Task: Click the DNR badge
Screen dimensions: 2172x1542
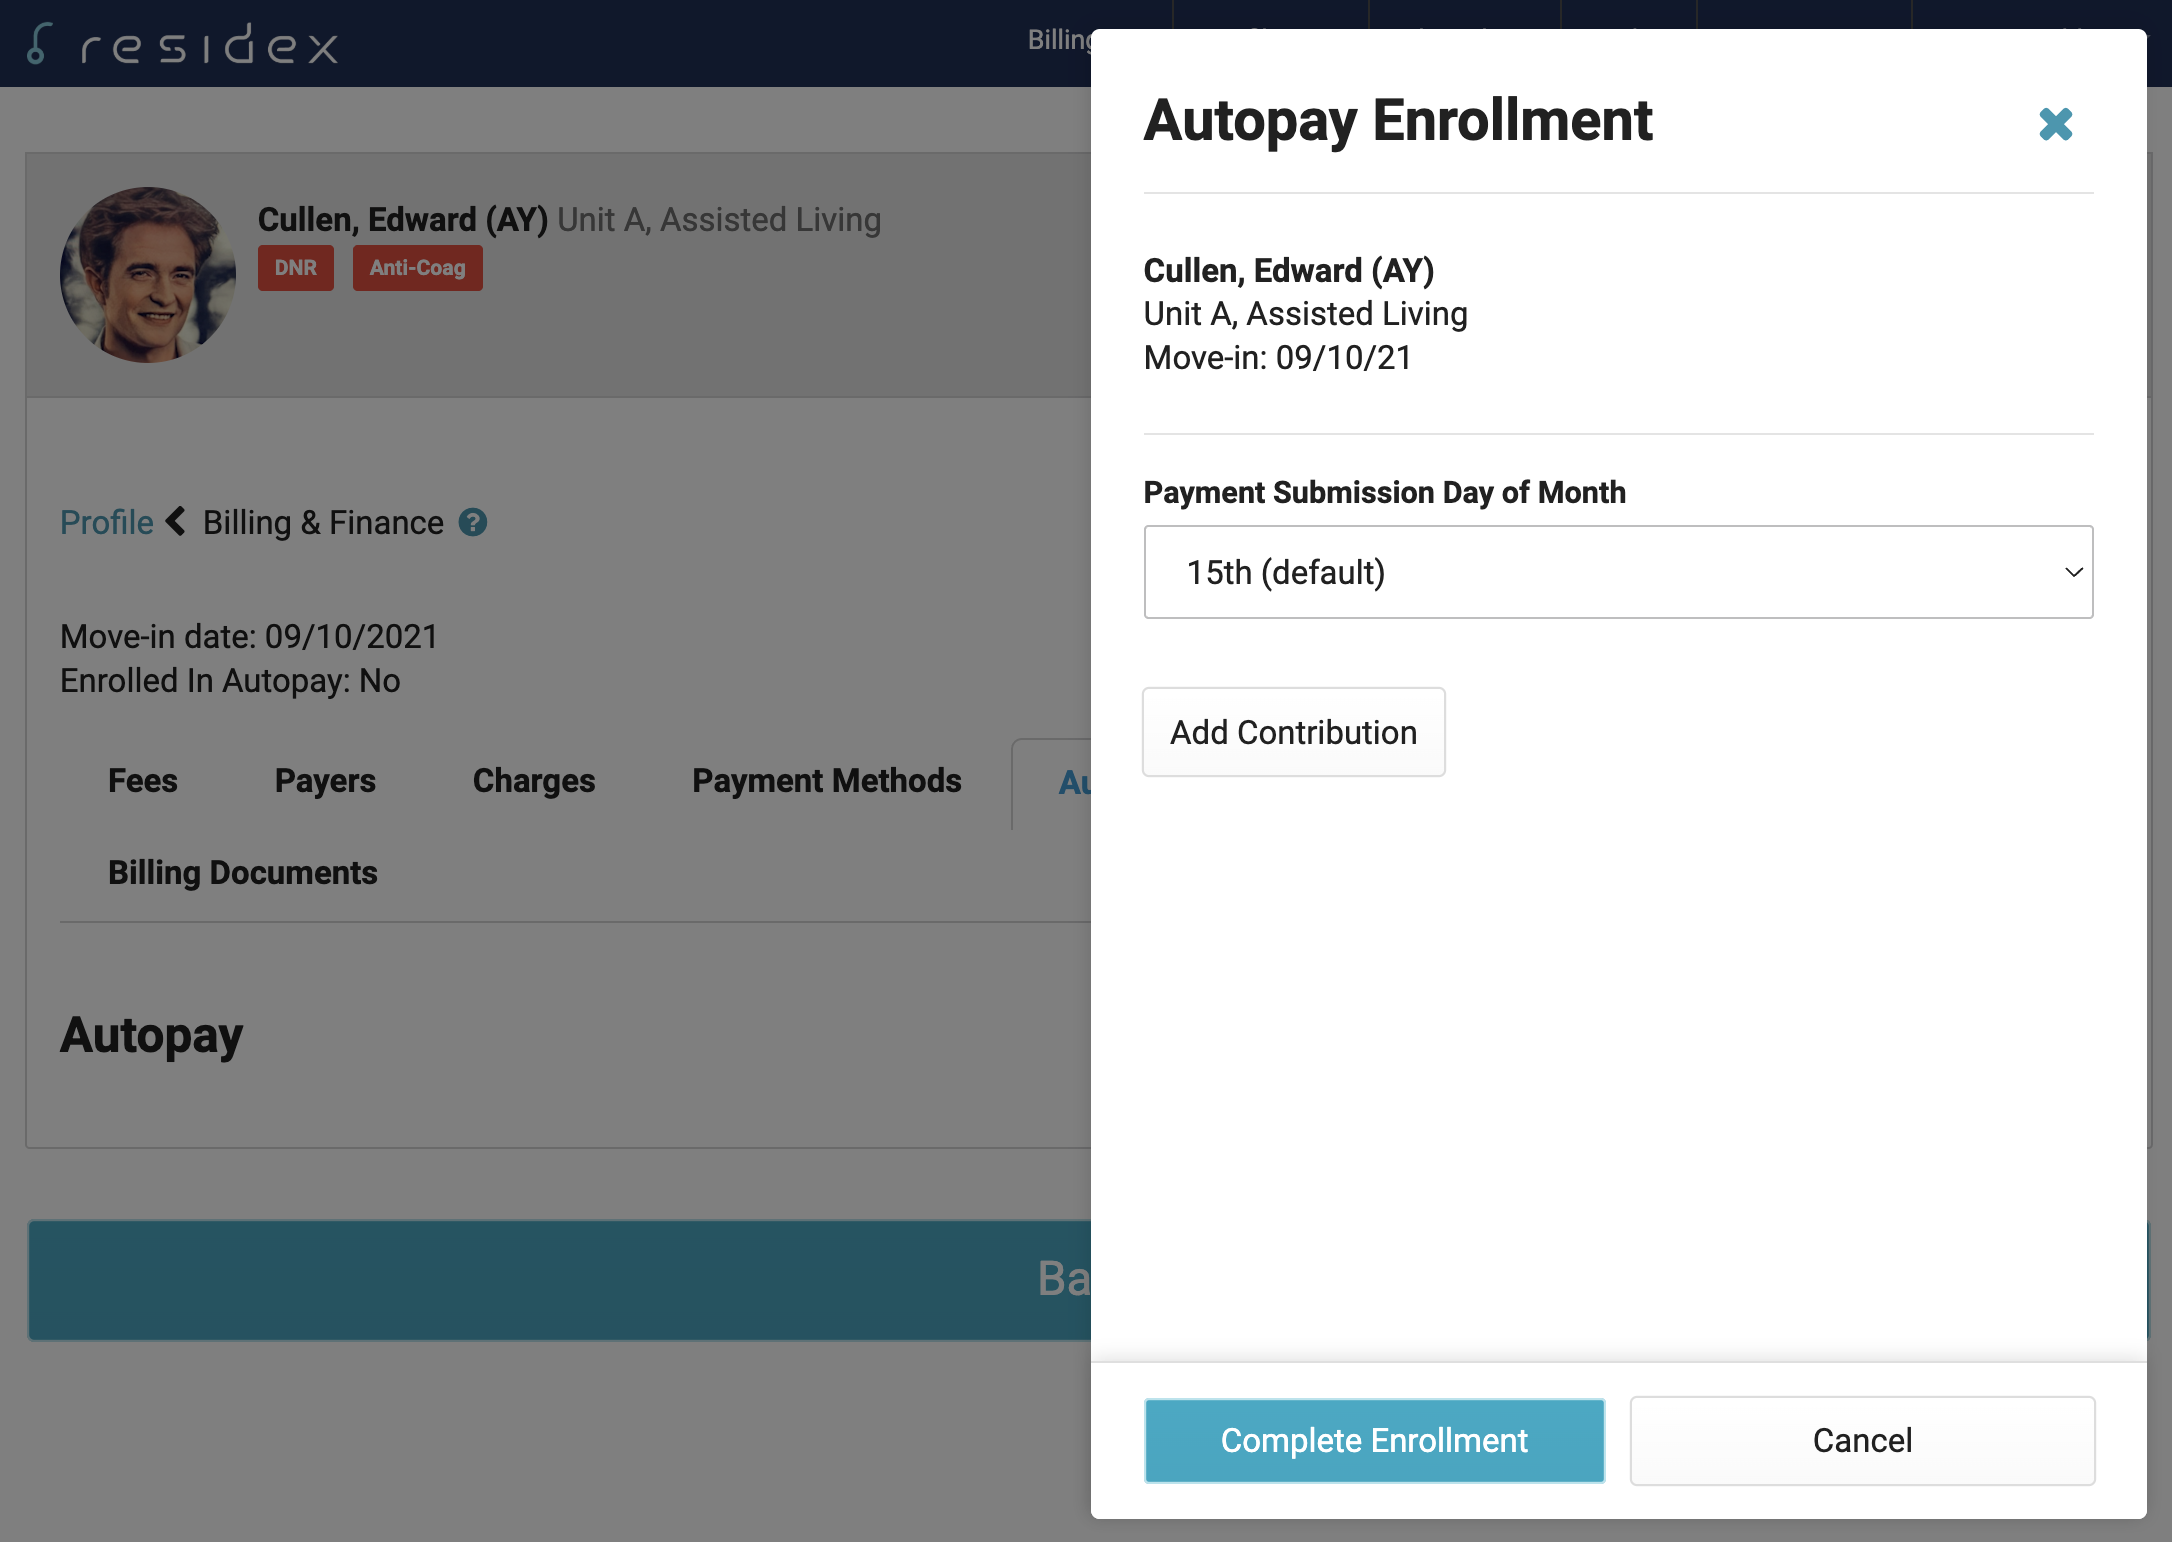Action: pos(295,268)
